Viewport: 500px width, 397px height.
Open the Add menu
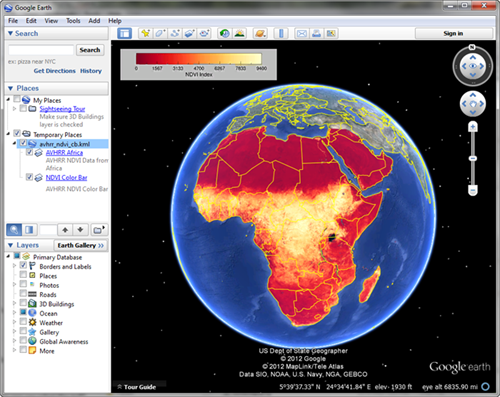pyautogui.click(x=94, y=21)
